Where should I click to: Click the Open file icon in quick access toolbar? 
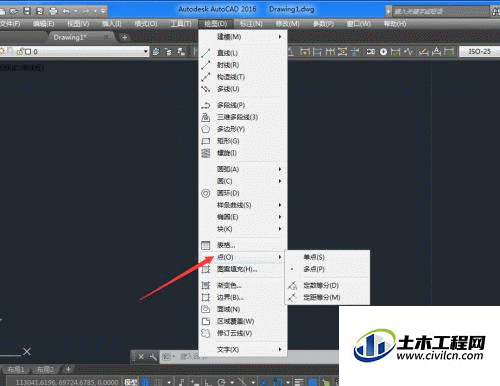coord(14,11)
